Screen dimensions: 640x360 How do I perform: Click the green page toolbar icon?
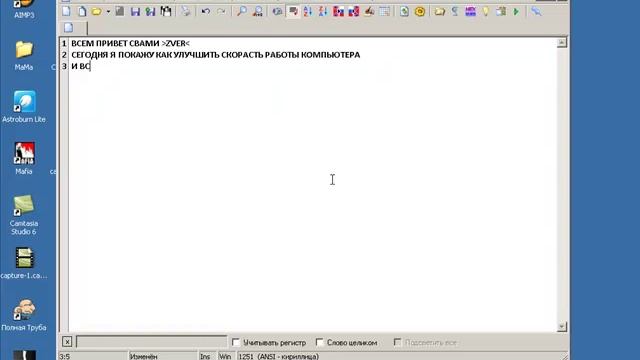tap(404, 11)
